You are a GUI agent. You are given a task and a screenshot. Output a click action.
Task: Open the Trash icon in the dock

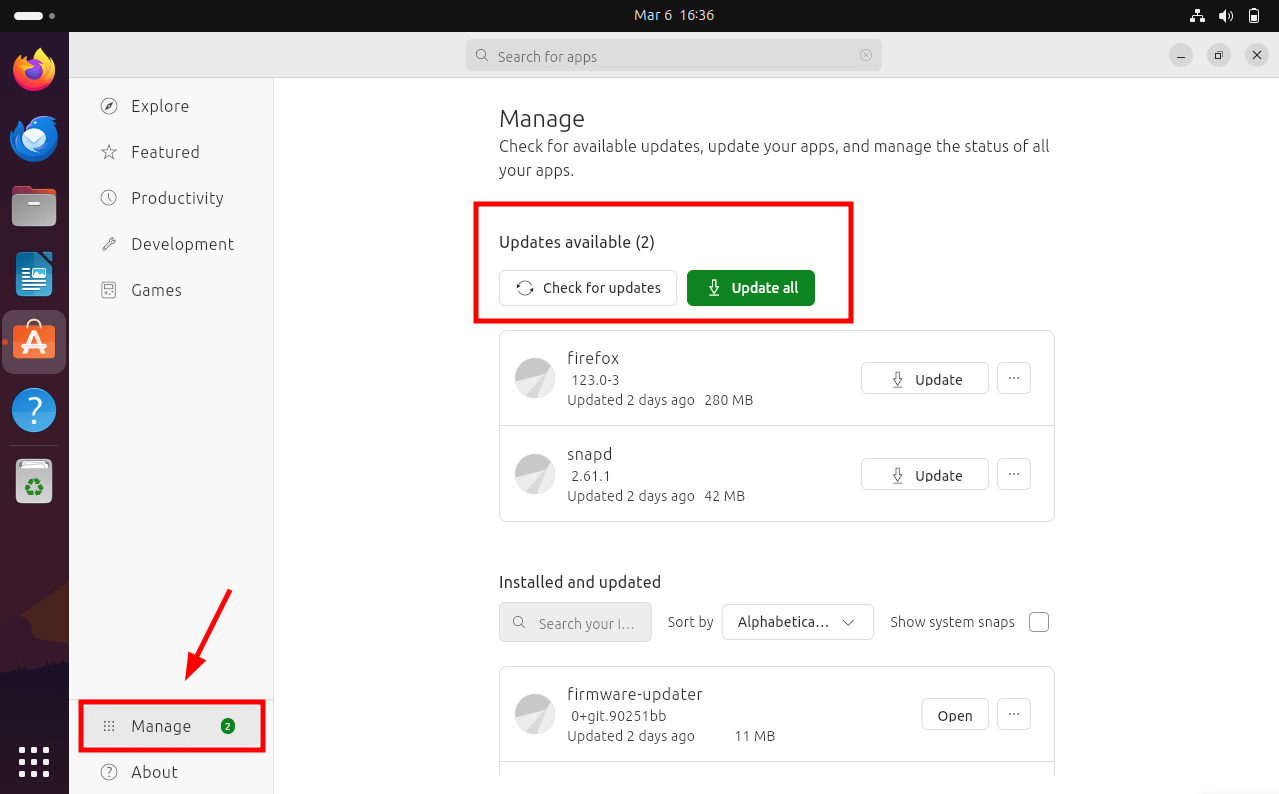click(x=34, y=481)
